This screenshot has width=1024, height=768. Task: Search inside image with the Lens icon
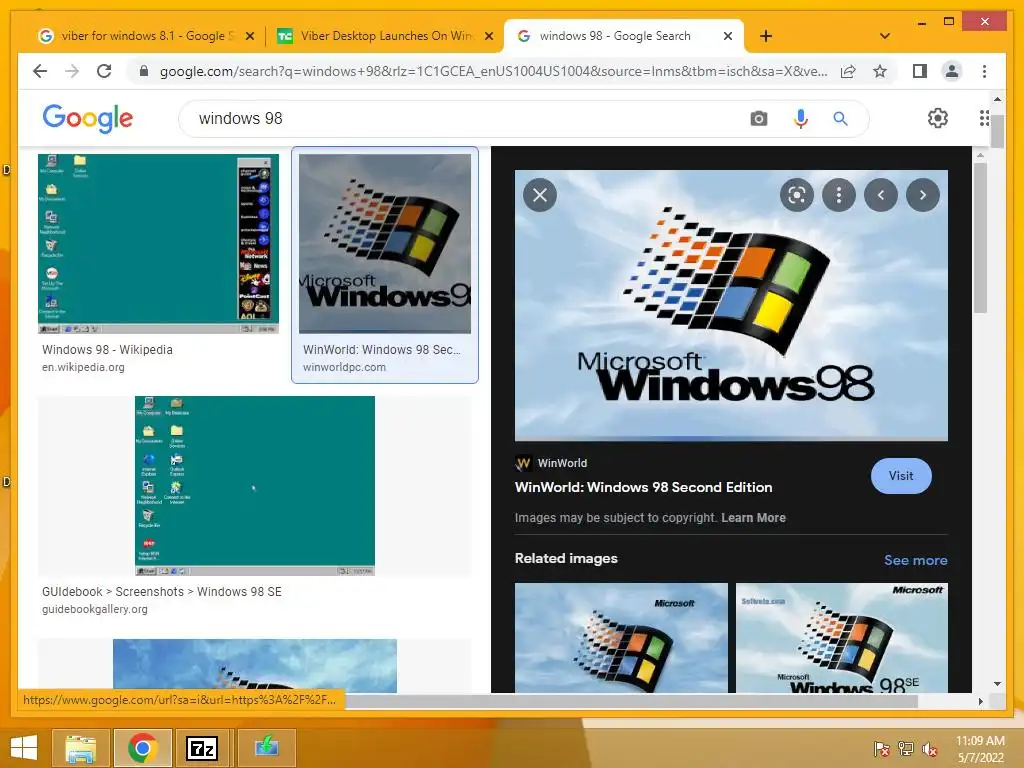tap(797, 195)
